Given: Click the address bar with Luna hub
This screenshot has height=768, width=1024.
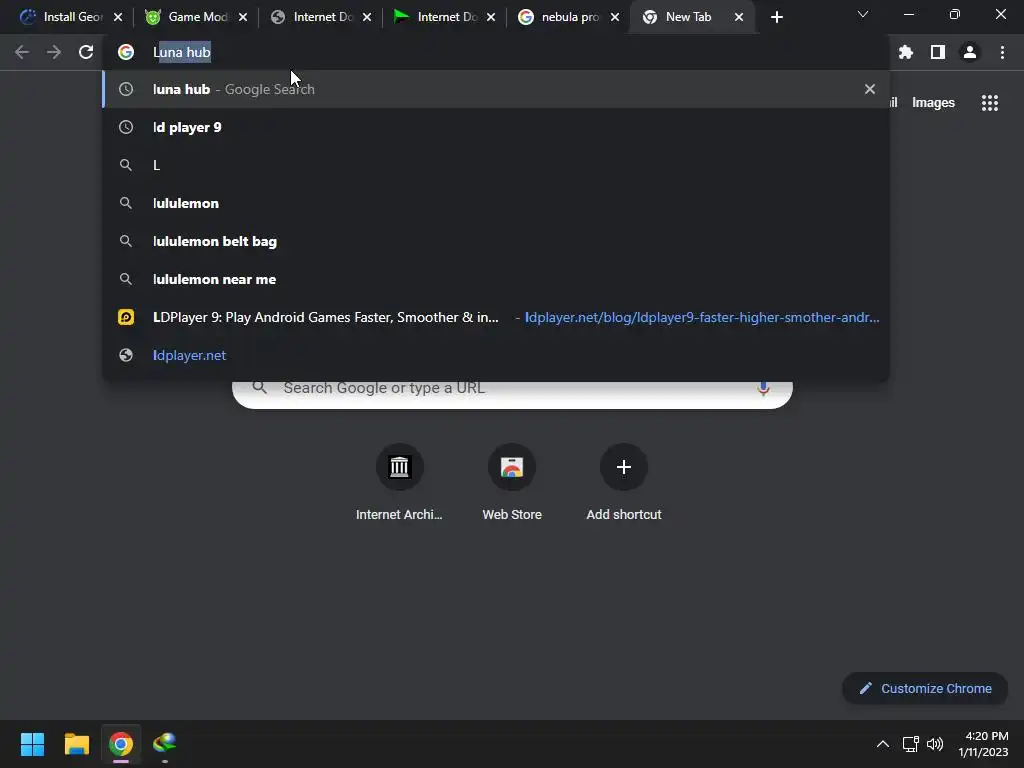Looking at the screenshot, I should [496, 52].
